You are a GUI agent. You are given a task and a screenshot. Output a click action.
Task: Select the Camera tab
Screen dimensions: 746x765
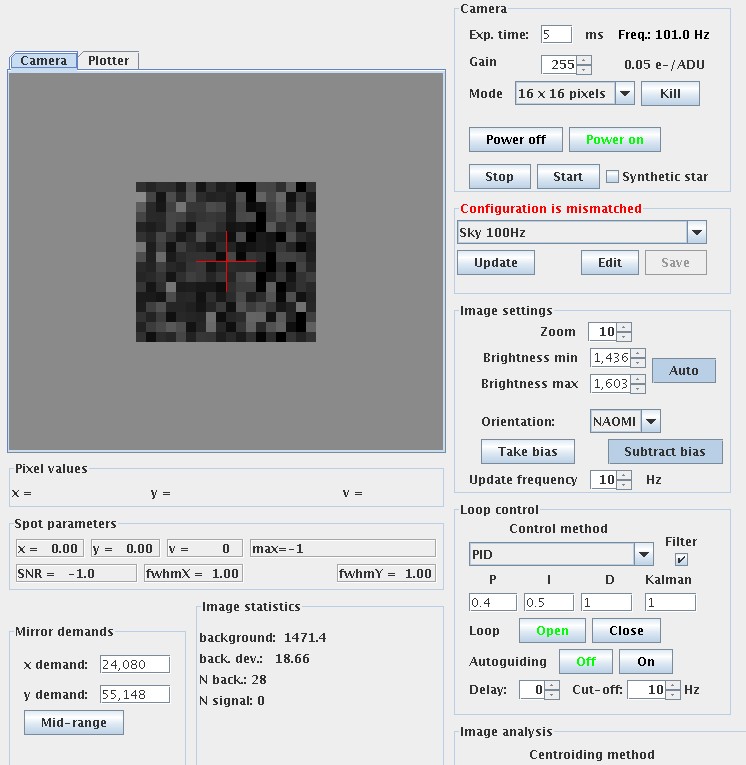tap(44, 61)
